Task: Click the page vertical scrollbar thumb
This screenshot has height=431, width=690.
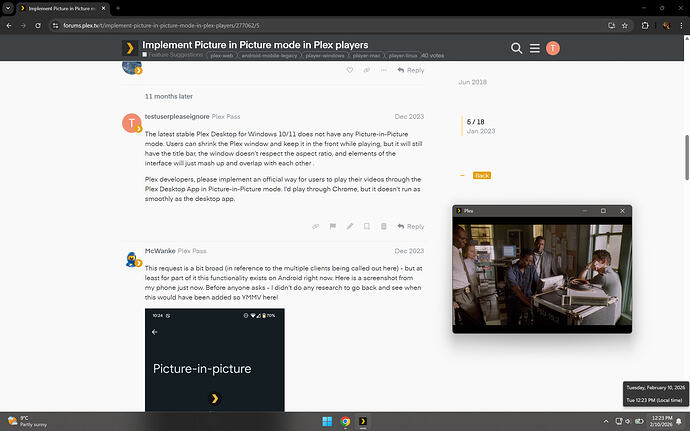Action: coord(686,157)
